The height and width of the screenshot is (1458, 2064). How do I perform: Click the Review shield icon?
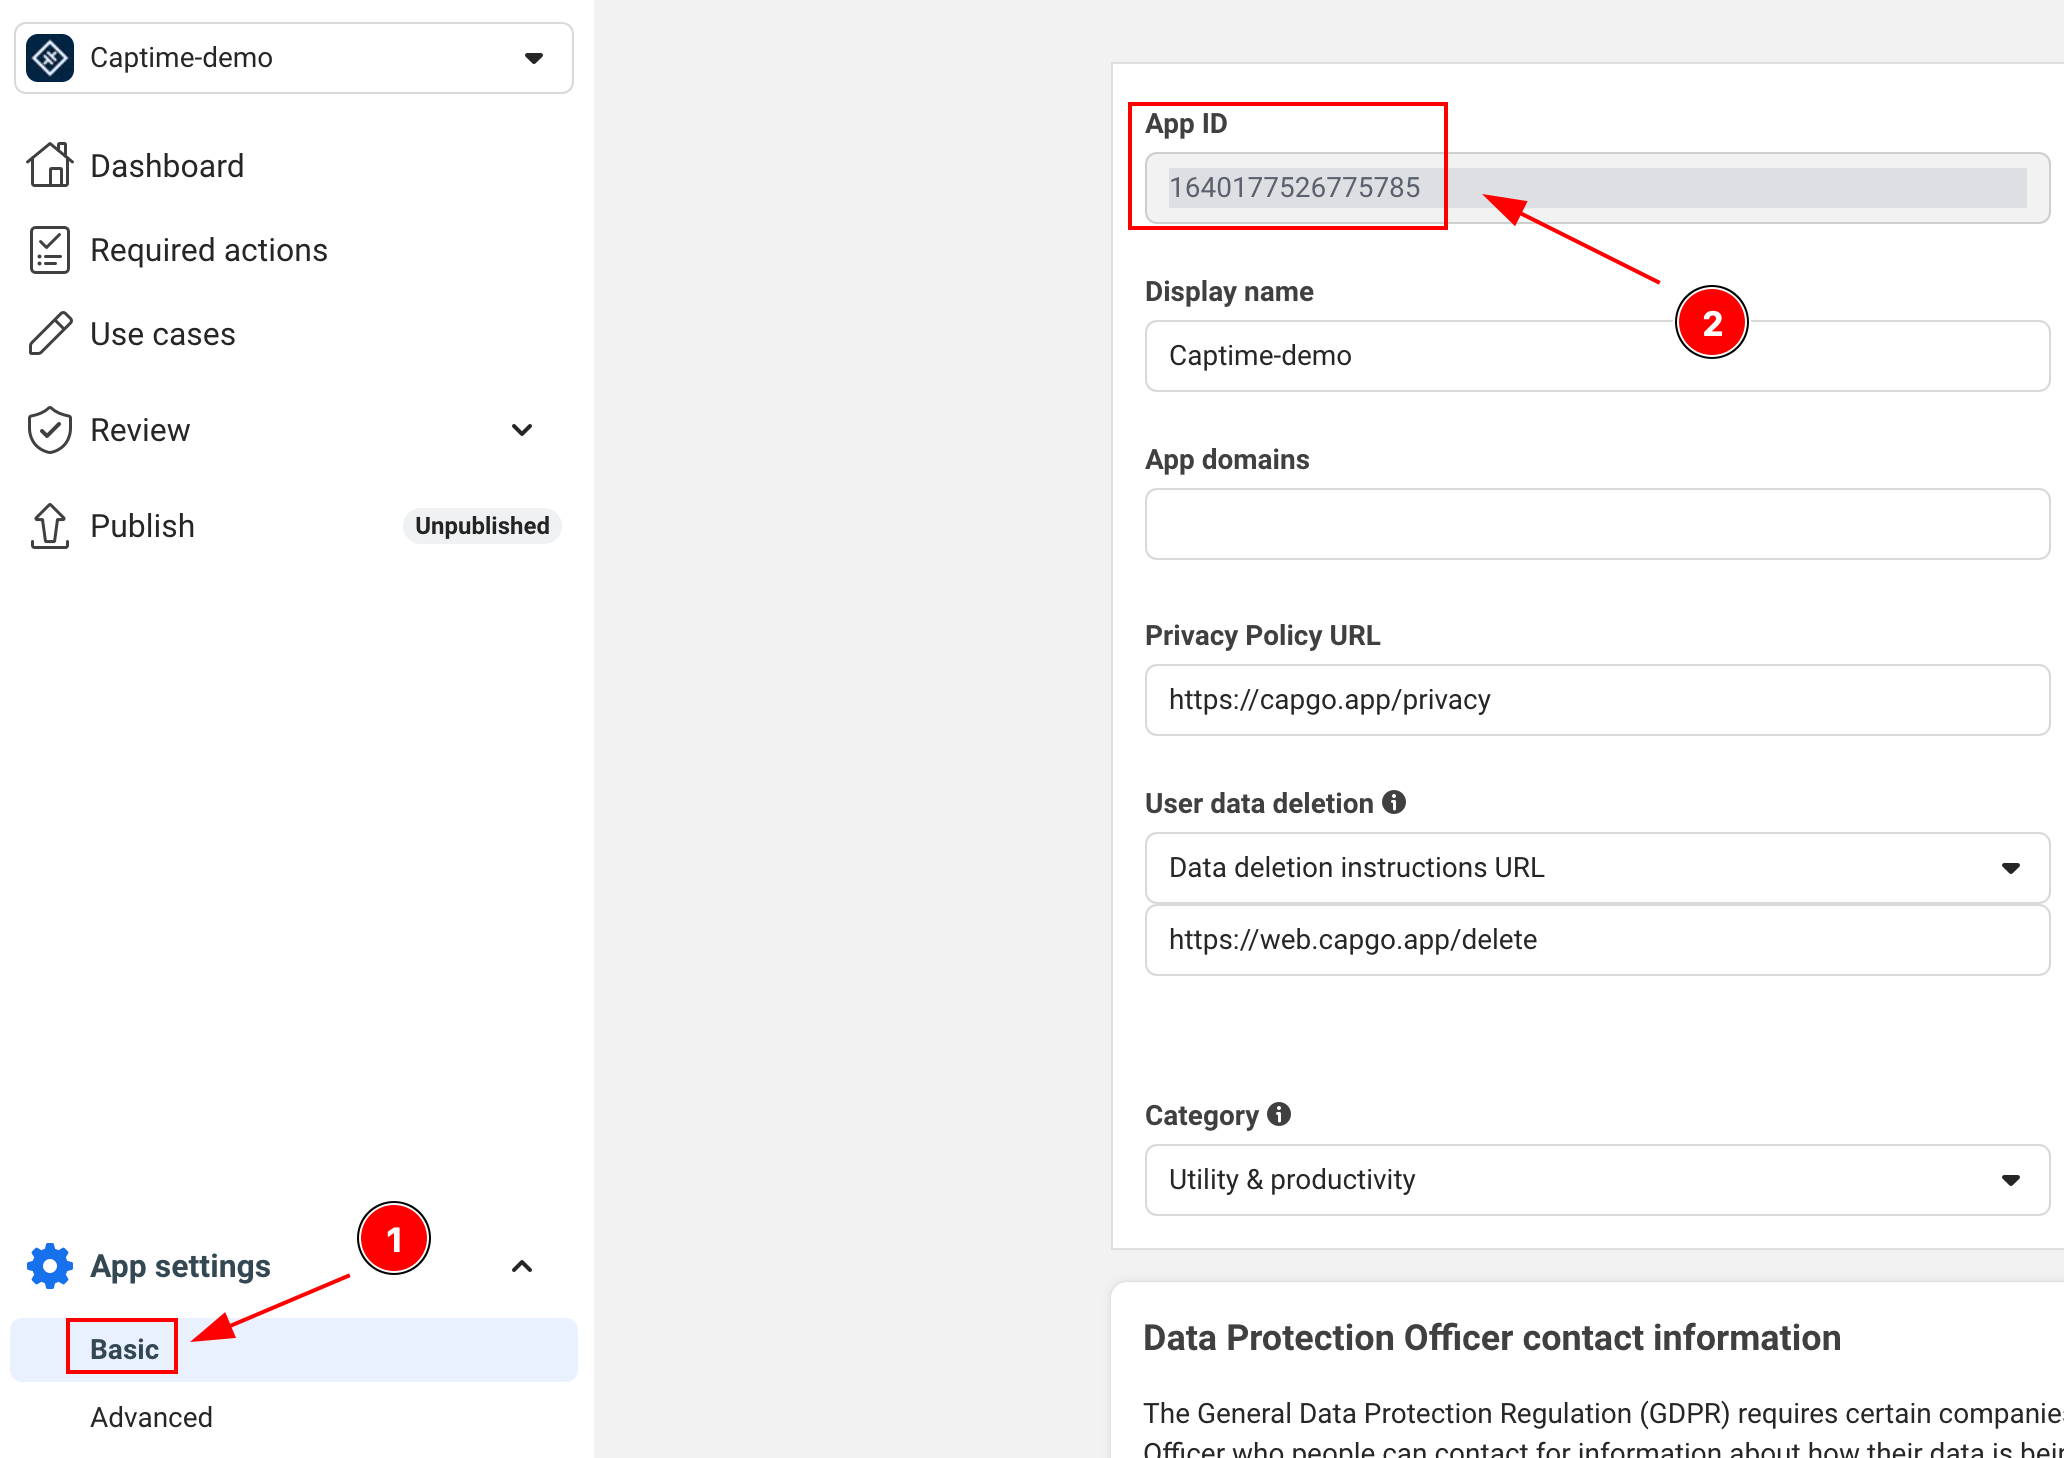tap(49, 429)
